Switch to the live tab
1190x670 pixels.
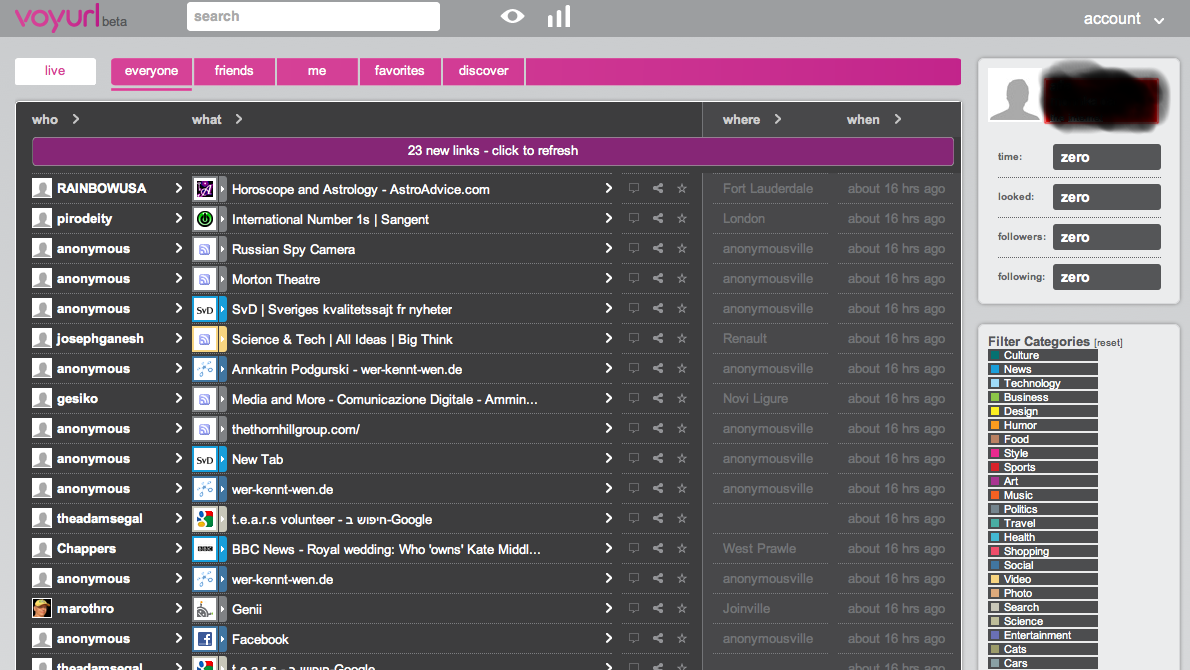(55, 71)
